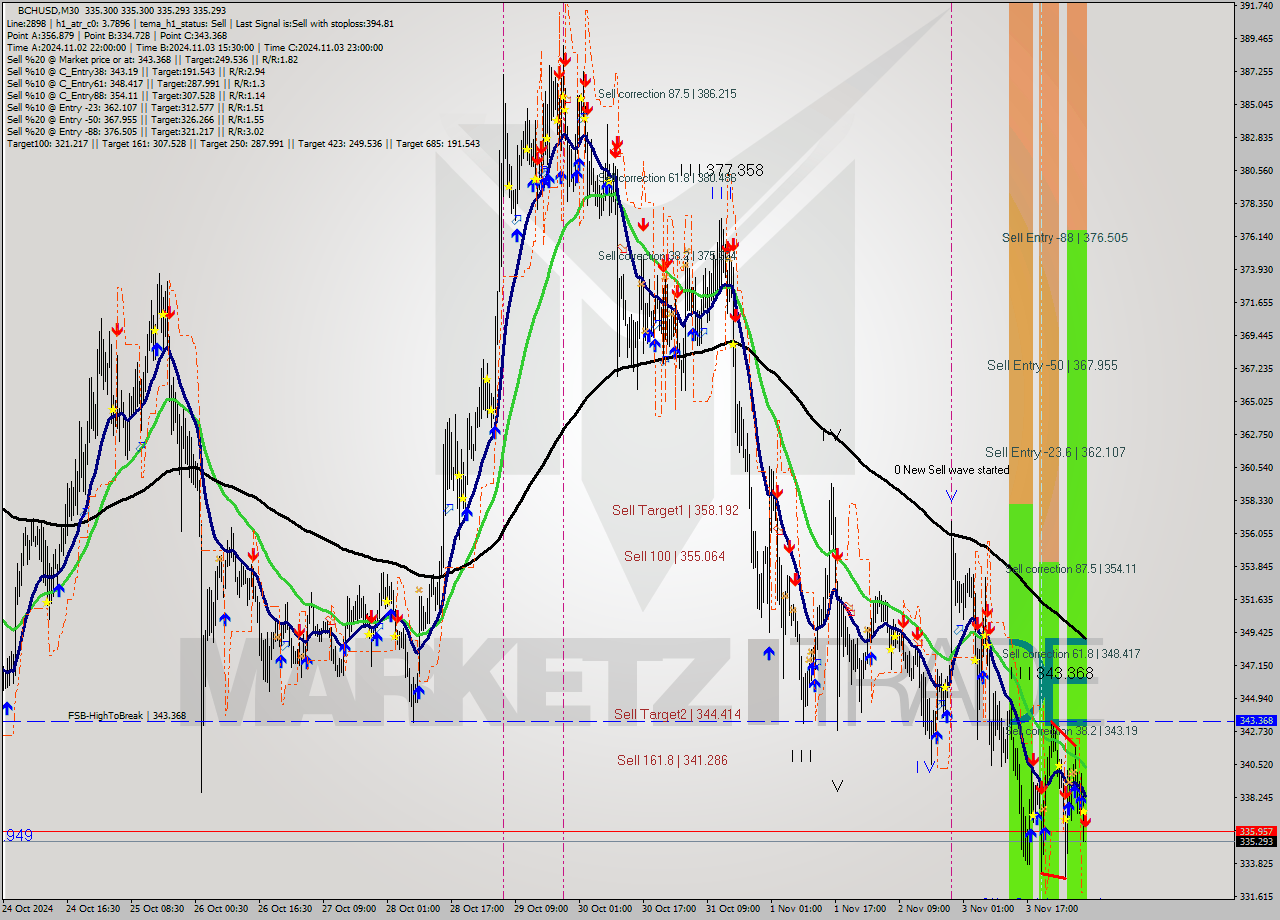Click 'Sell correction 87.5 | 386.215' label
This screenshot has width=1280, height=920.
(x=666, y=94)
